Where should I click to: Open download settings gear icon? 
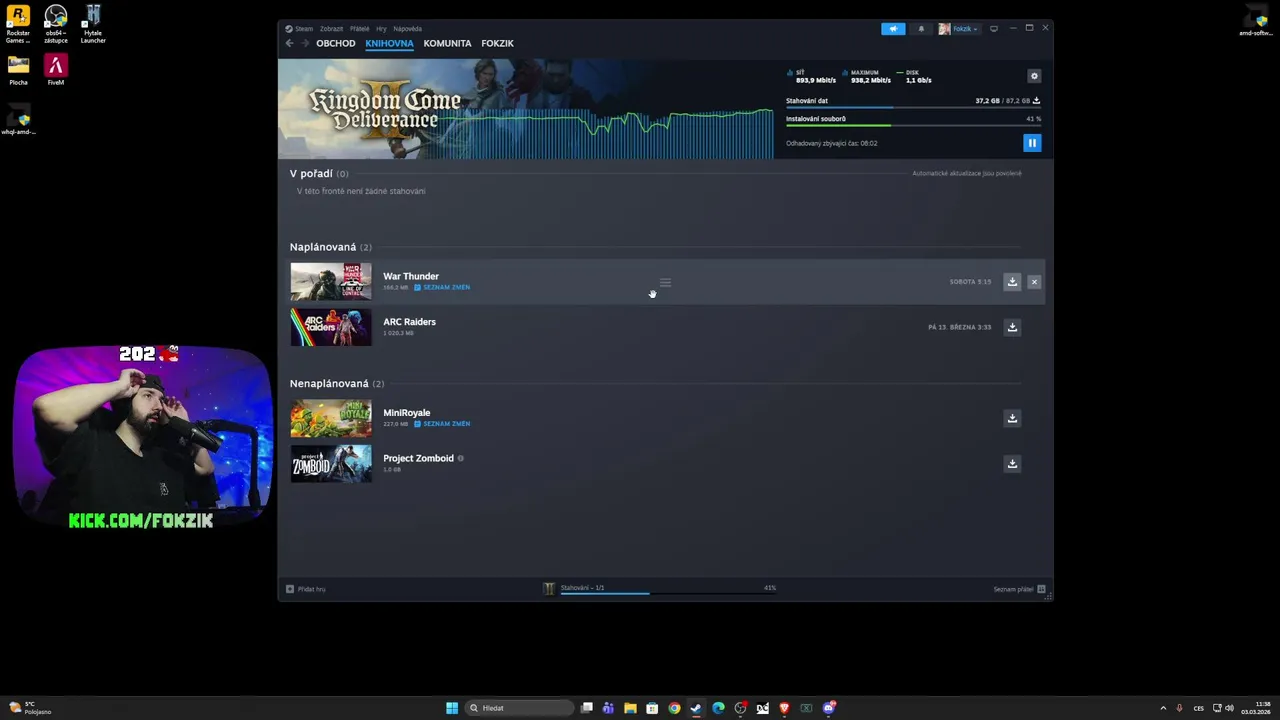[1034, 76]
